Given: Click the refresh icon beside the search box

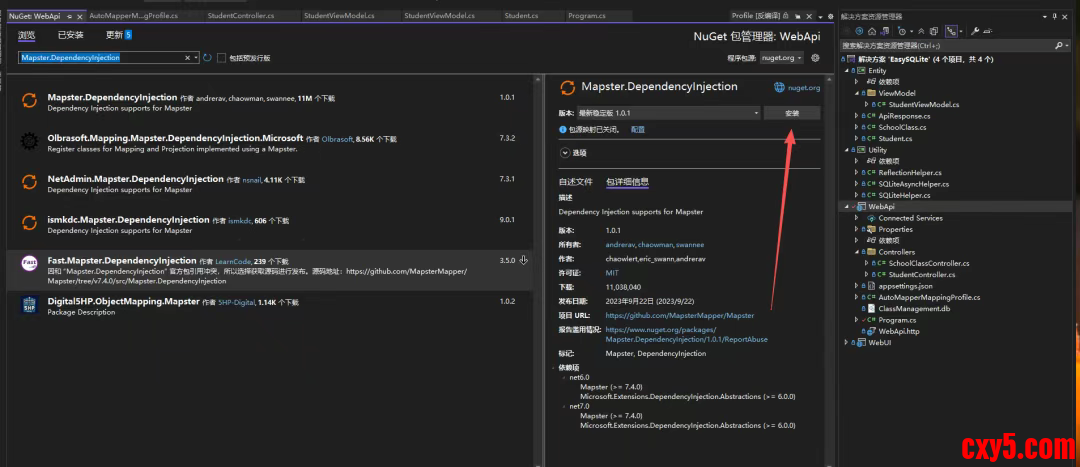Looking at the screenshot, I should pyautogui.click(x=207, y=58).
